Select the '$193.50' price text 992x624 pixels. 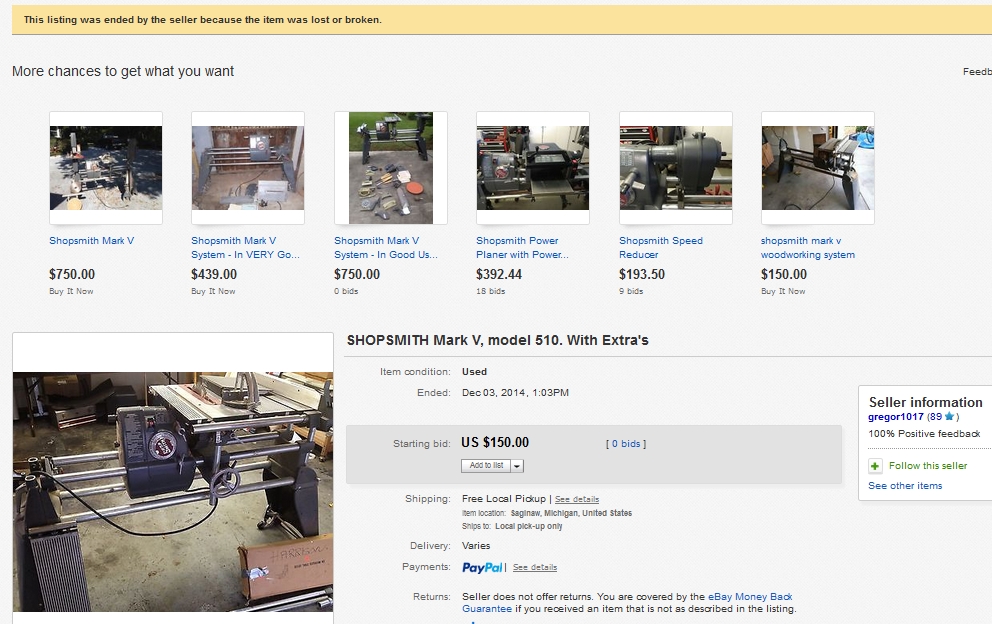[642, 274]
